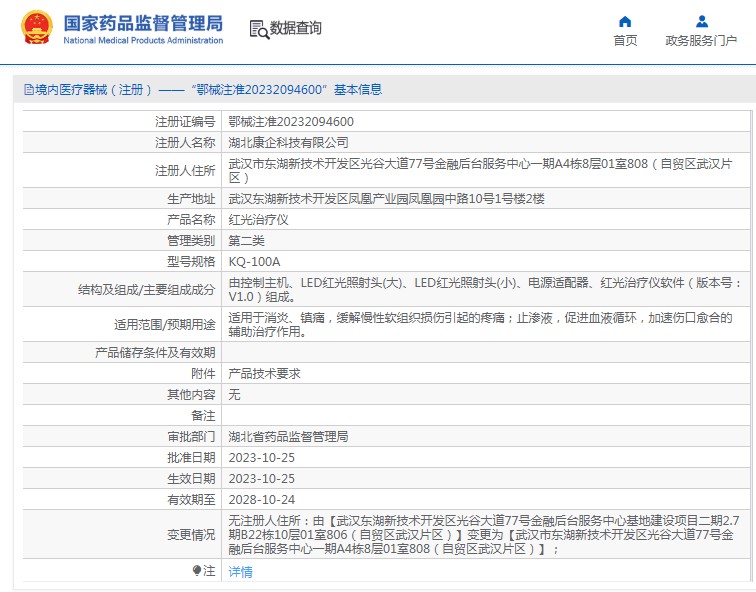The width and height of the screenshot is (756, 592).
Task: Select attachment value 产品技术要求
Action: tap(264, 374)
